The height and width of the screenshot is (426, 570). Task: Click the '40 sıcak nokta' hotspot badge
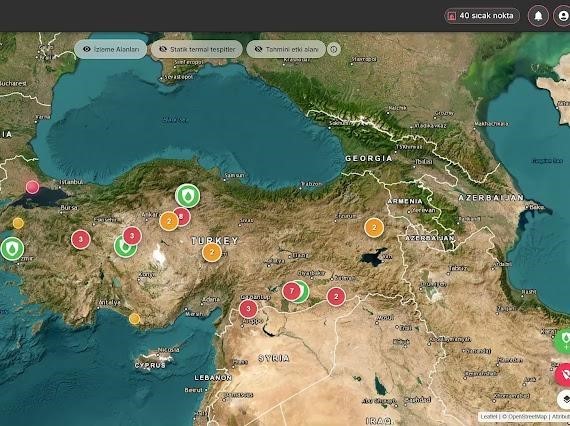pyautogui.click(x=482, y=16)
